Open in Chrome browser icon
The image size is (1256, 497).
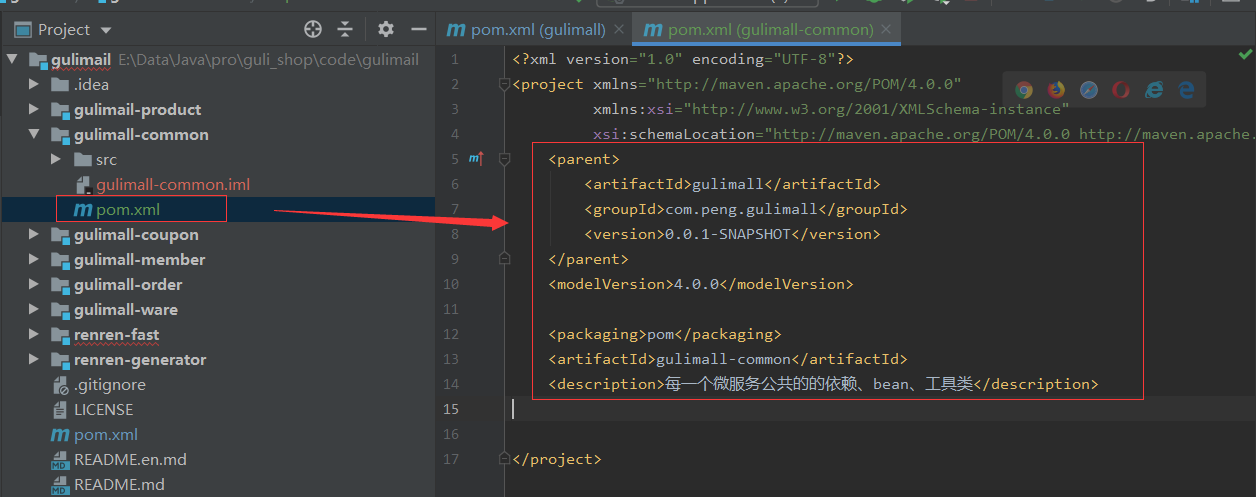1024,90
